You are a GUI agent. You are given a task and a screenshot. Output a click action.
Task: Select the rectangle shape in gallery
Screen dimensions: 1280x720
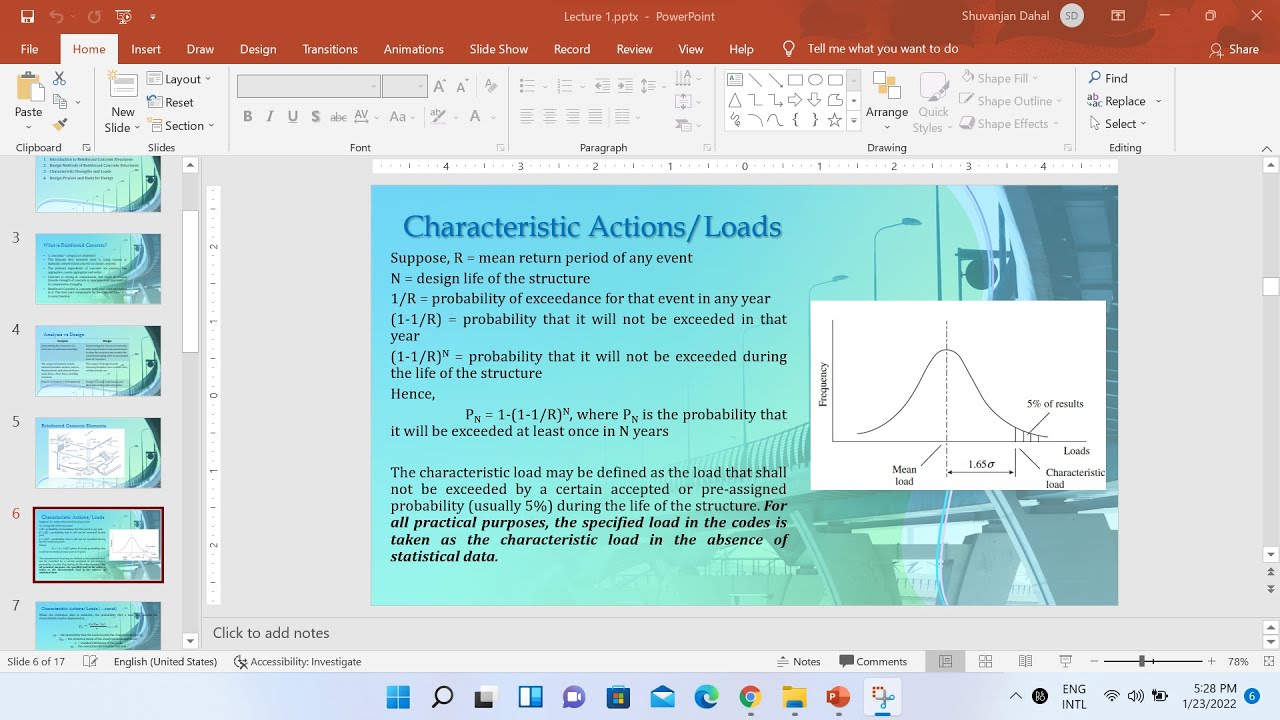point(795,80)
